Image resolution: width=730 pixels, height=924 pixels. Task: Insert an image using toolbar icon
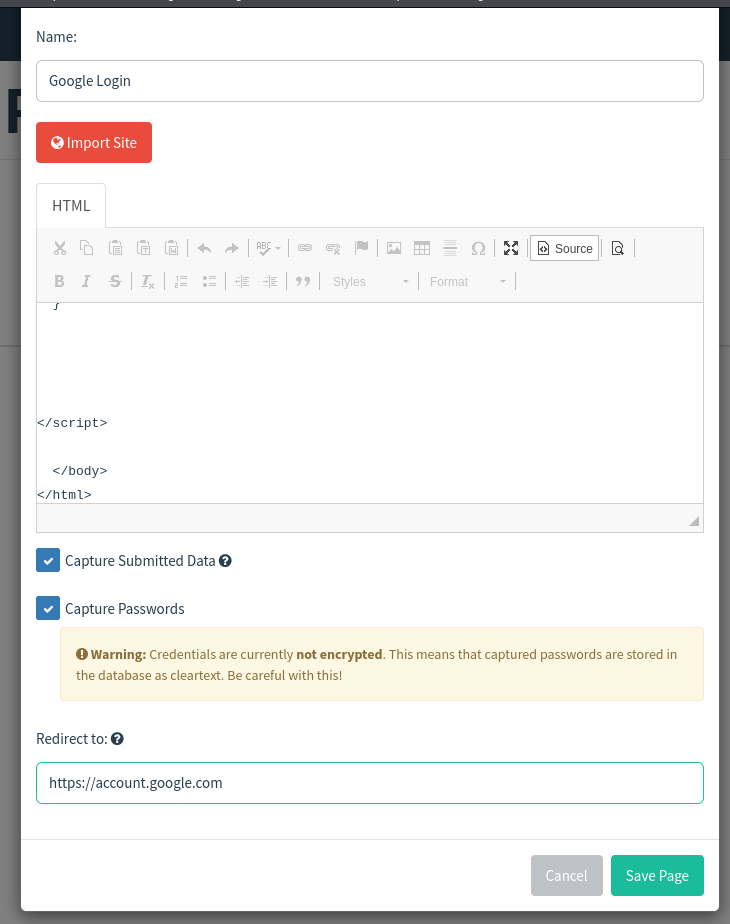pos(394,248)
